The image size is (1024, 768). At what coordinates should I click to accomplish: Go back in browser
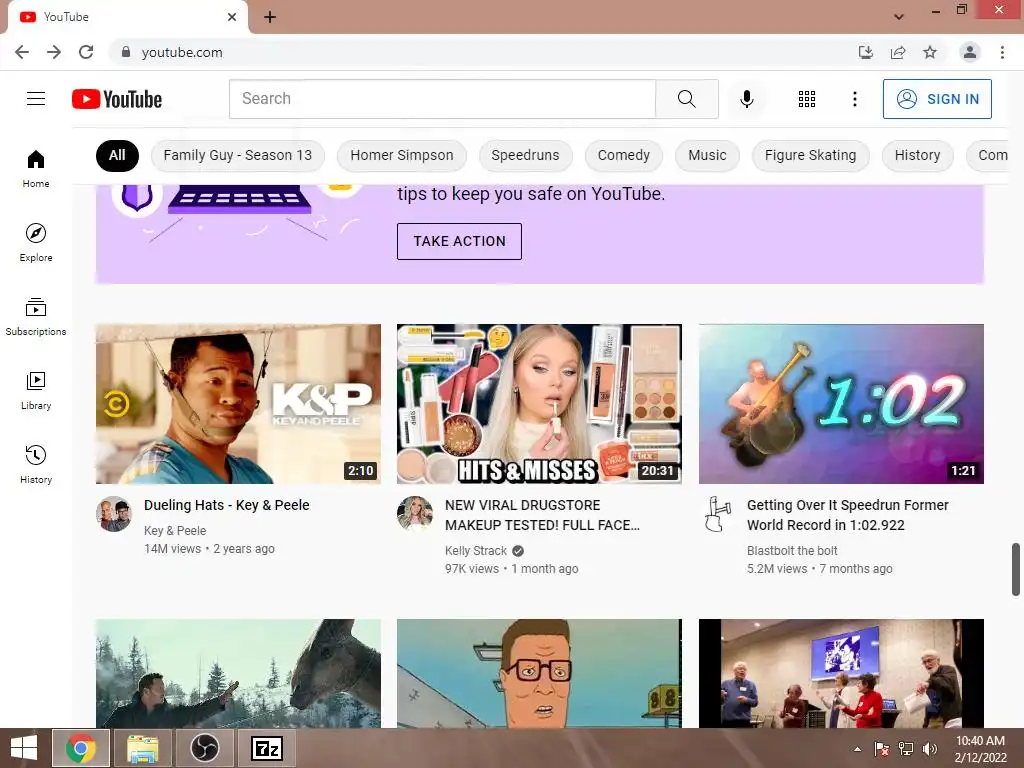click(x=22, y=52)
